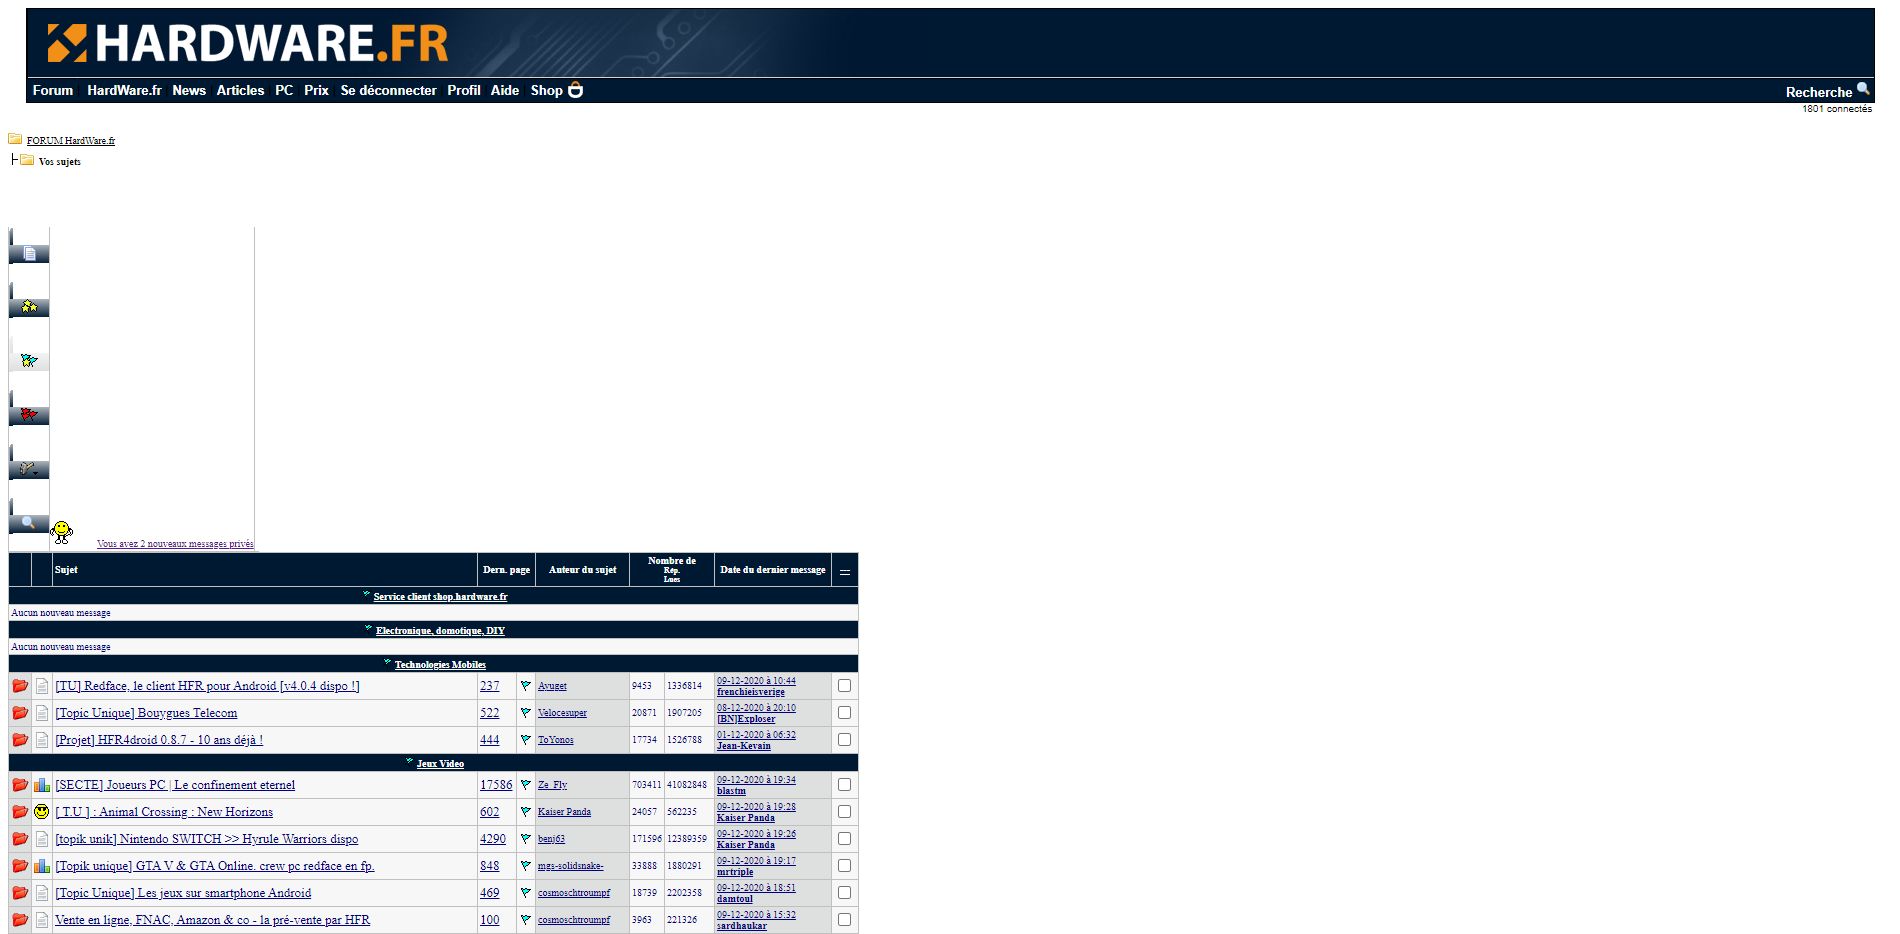1900x934 pixels.
Task: Click the flag icon in GTA V row
Action: (525, 866)
